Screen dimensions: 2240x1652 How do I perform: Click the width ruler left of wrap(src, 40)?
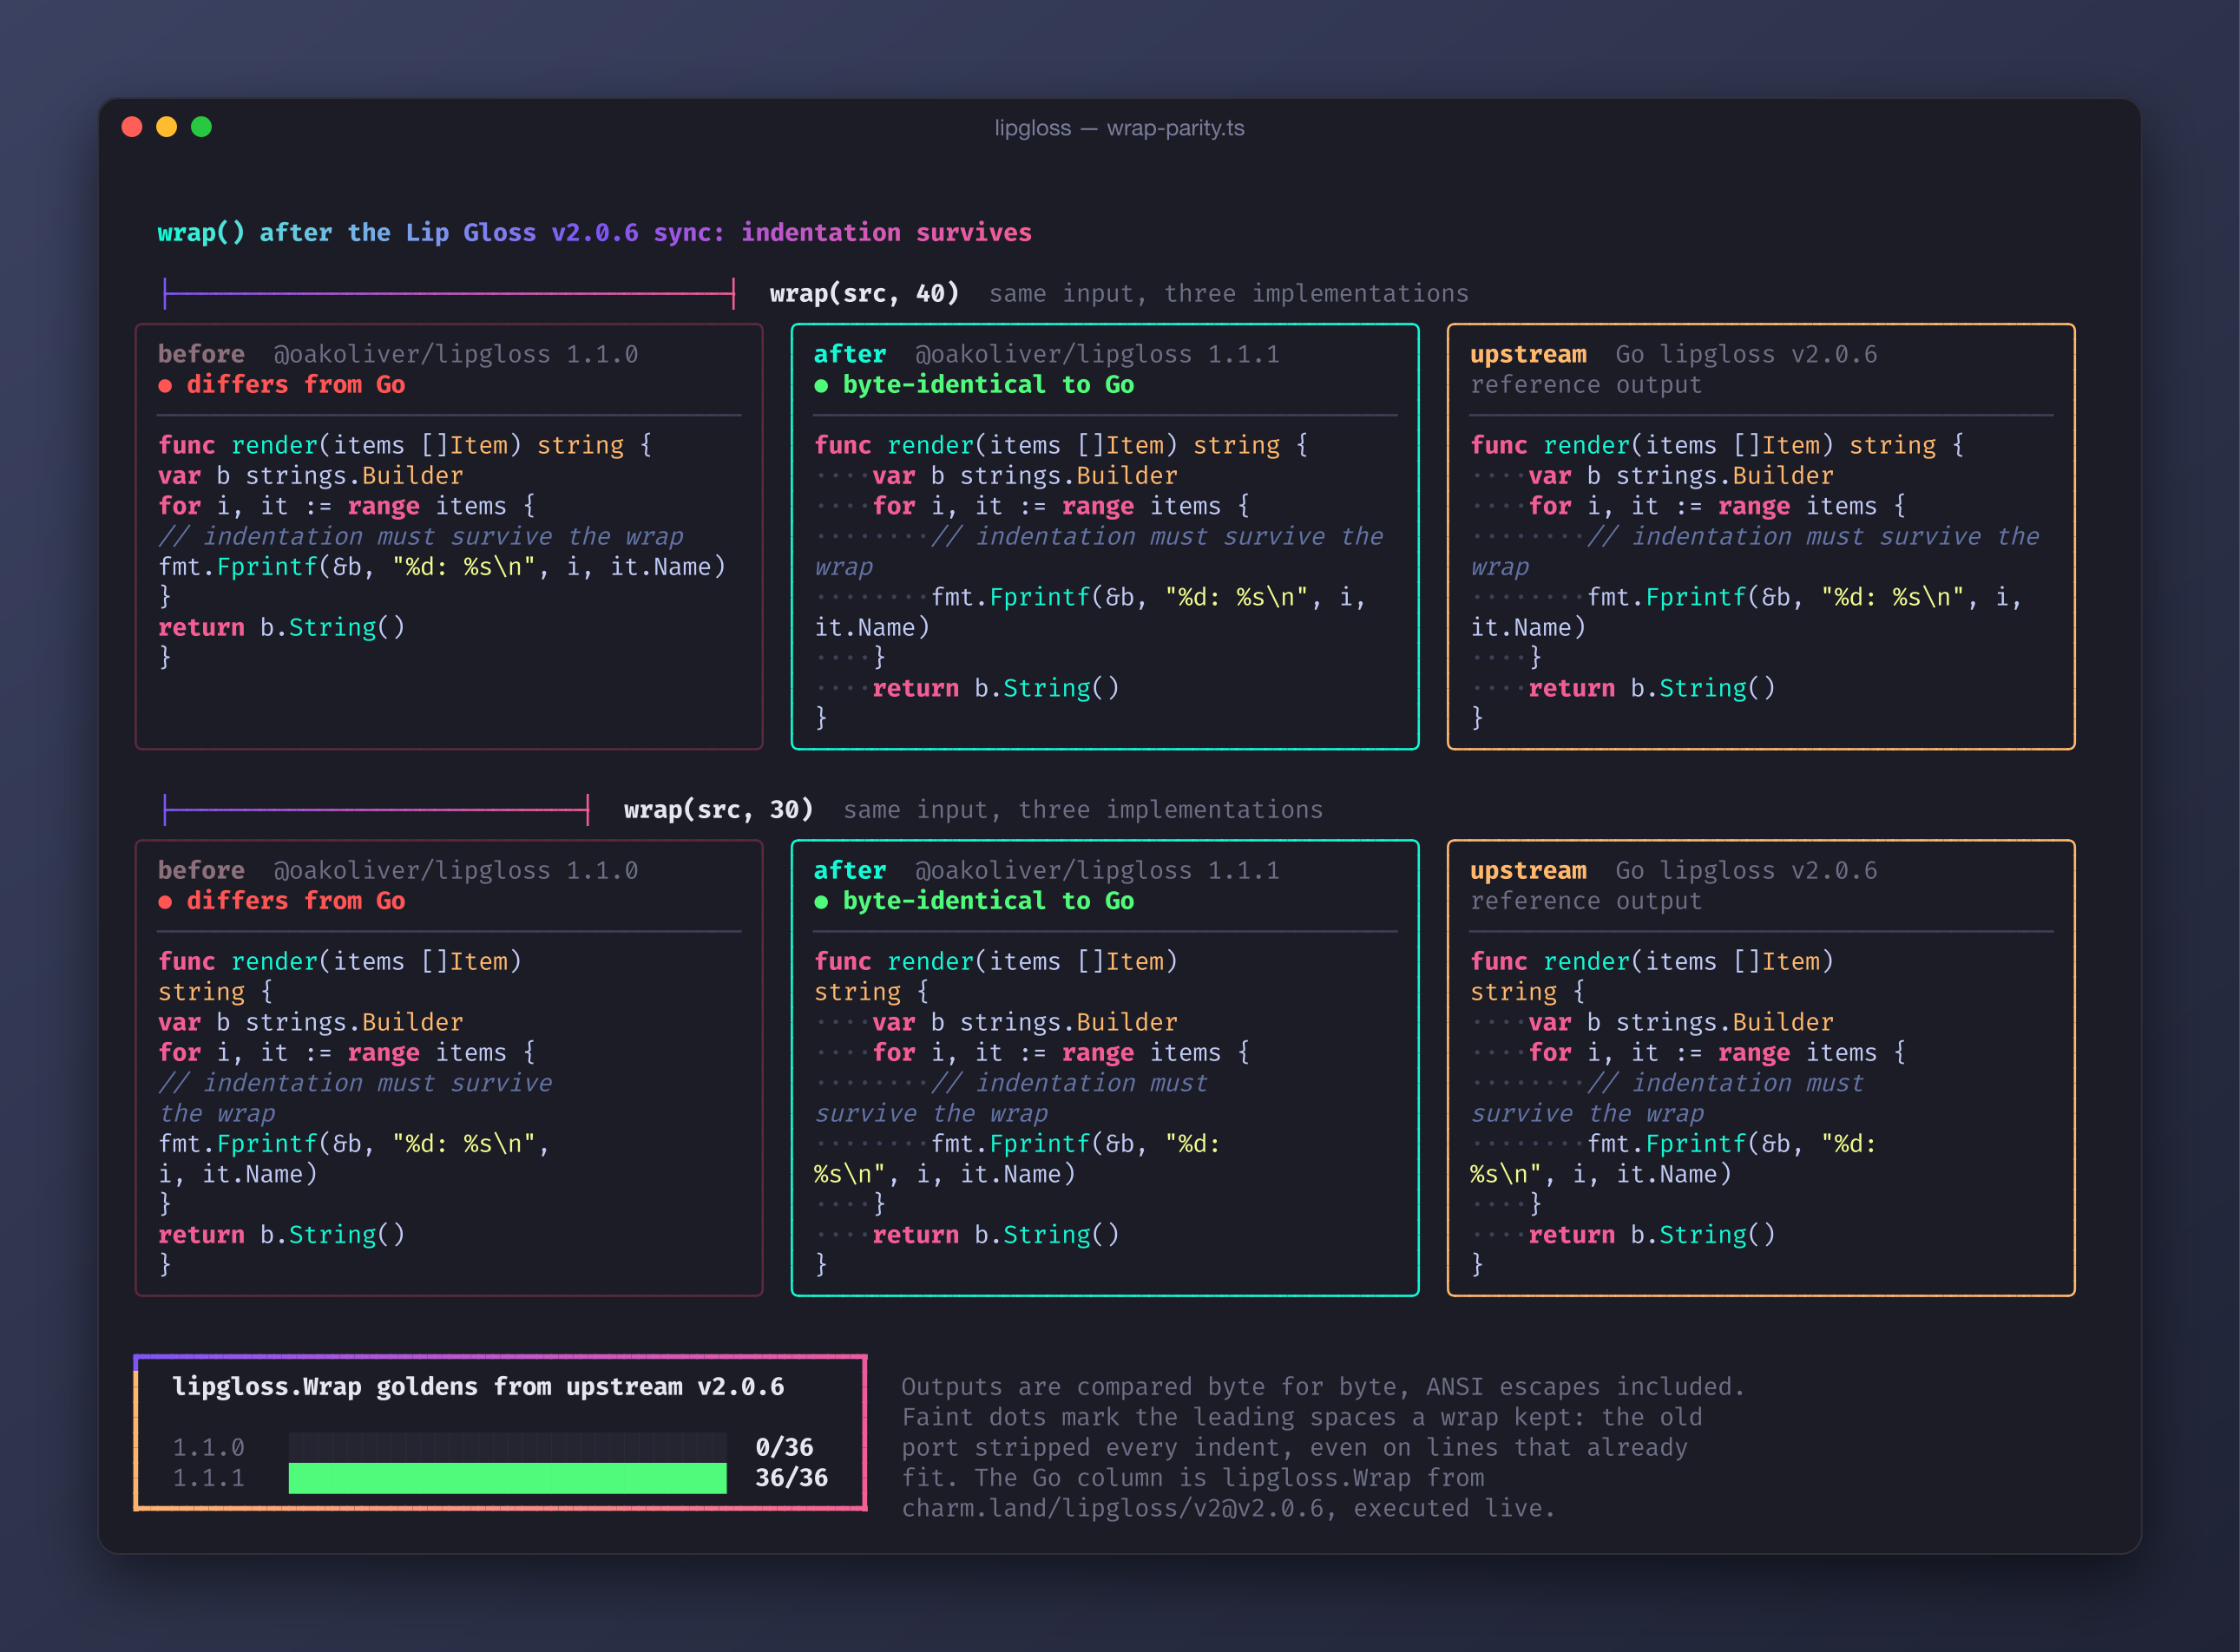point(449,294)
